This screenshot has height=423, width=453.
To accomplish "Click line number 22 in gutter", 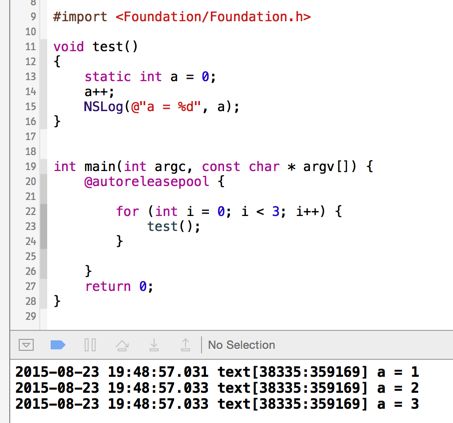I will [30, 211].
